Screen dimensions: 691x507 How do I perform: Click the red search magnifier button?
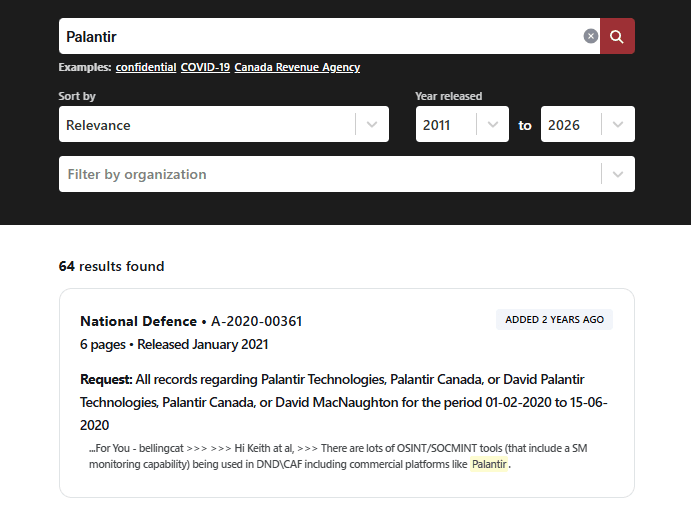coord(617,36)
